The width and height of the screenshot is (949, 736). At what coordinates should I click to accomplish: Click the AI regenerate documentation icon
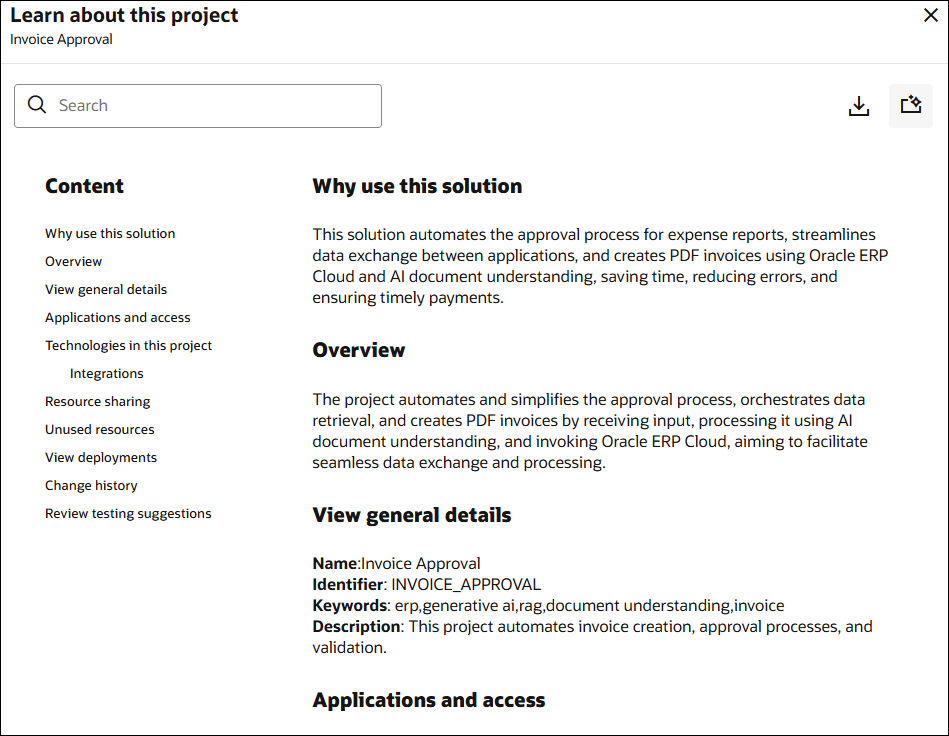coord(910,105)
